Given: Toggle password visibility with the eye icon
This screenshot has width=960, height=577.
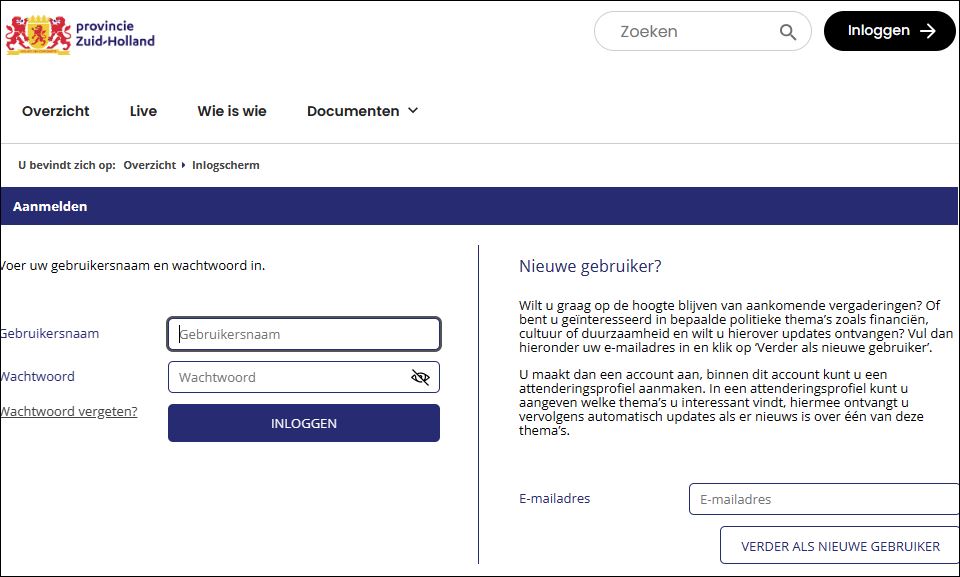Looking at the screenshot, I should click(x=420, y=377).
